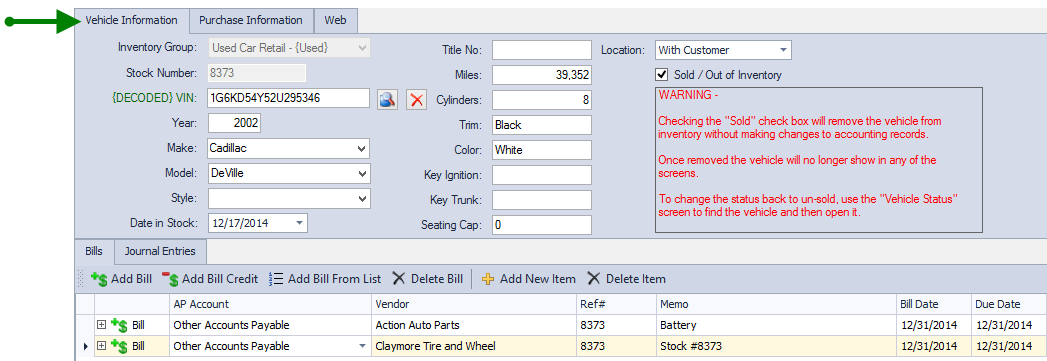Click the Add Bill toolbar icon
Screen dimensions: 1047x361
[x=99, y=279]
